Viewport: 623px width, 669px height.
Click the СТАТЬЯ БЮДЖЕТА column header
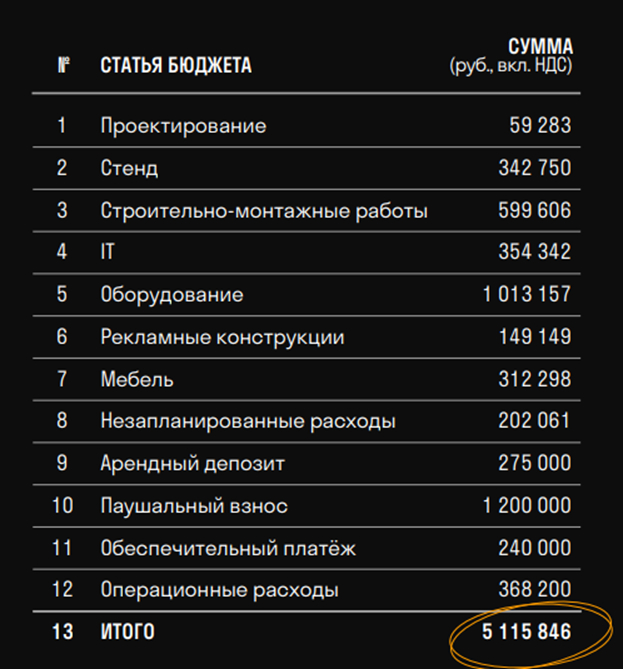point(176,66)
